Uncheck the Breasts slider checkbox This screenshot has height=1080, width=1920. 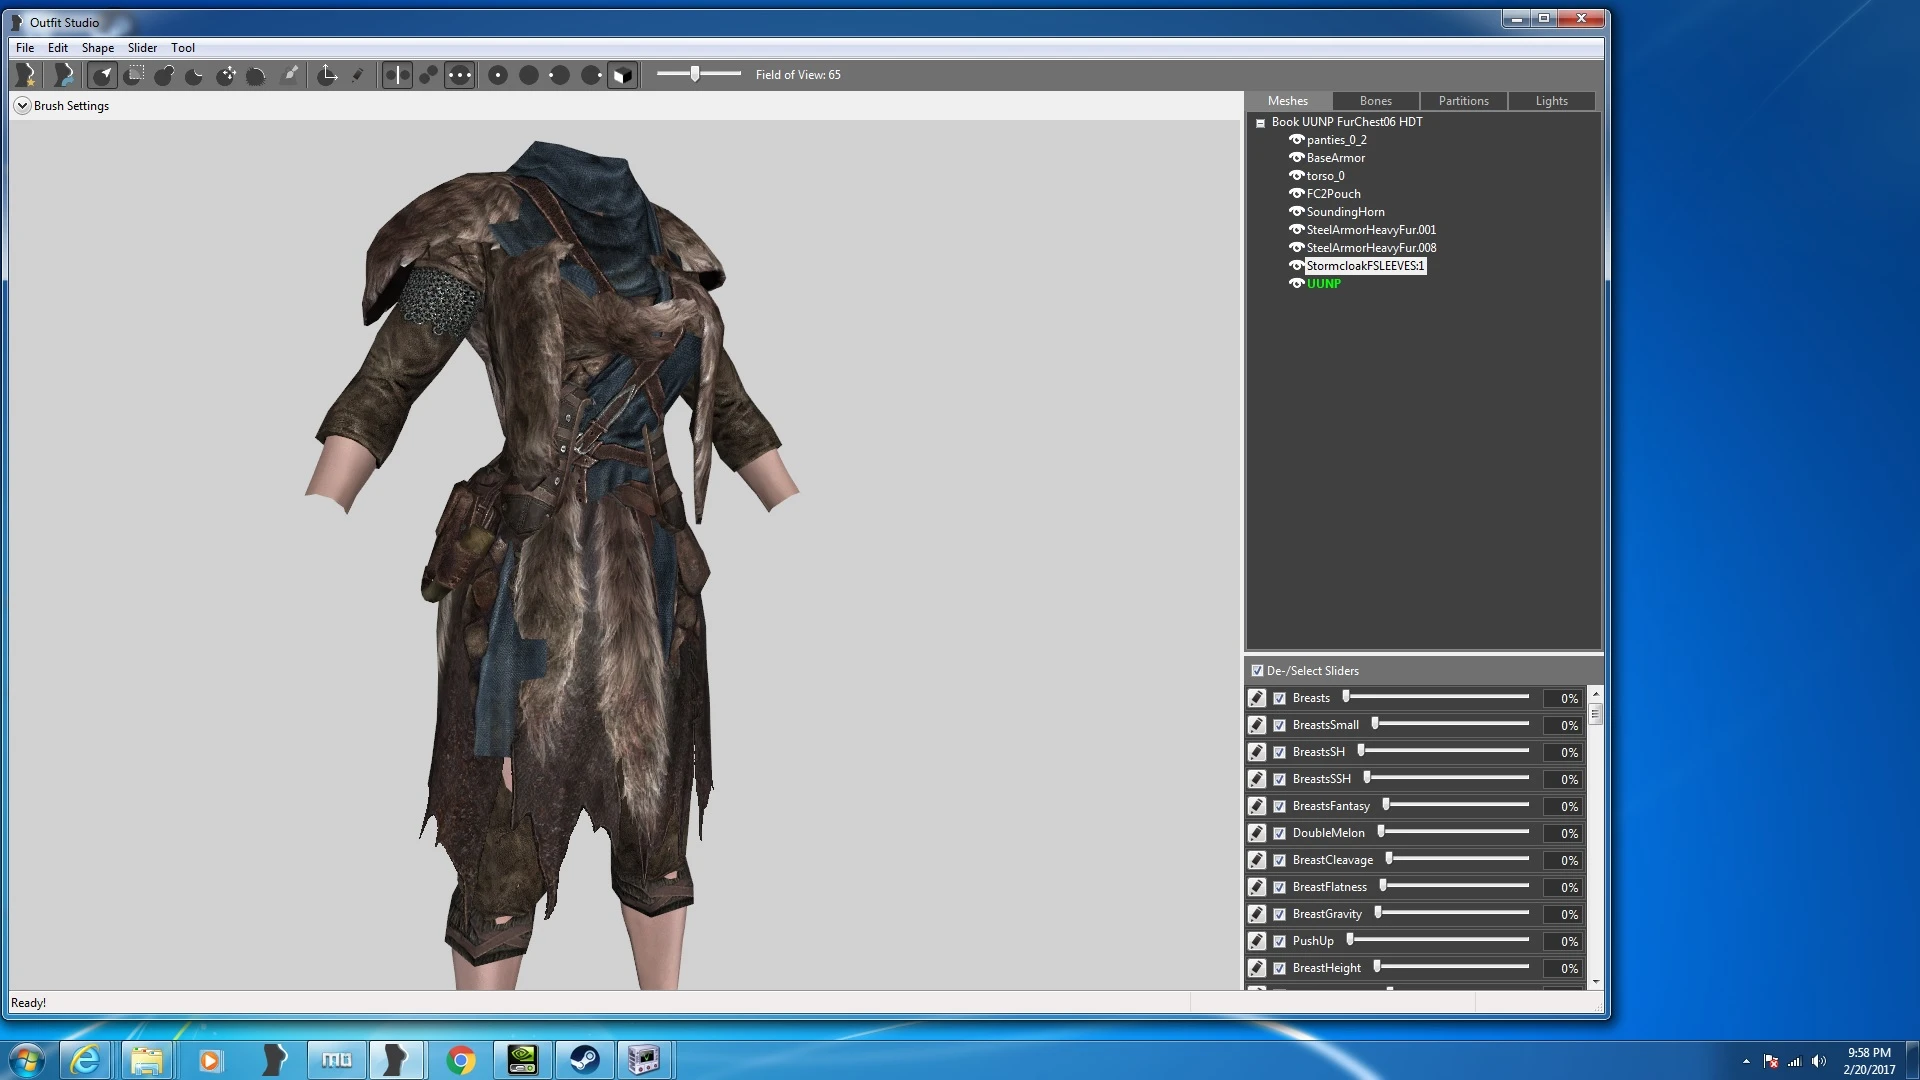click(x=1279, y=699)
